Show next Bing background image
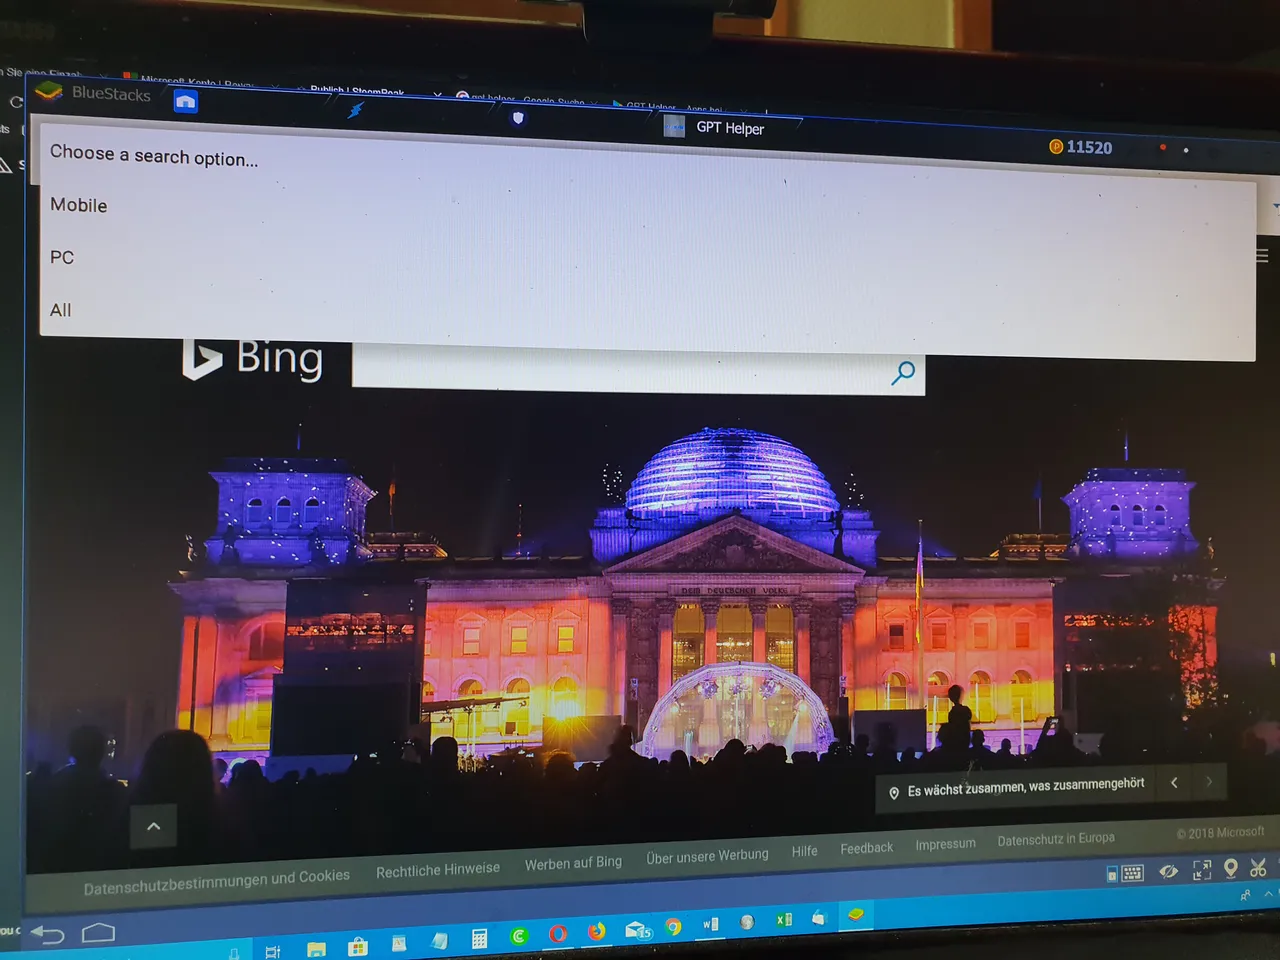 click(1209, 781)
